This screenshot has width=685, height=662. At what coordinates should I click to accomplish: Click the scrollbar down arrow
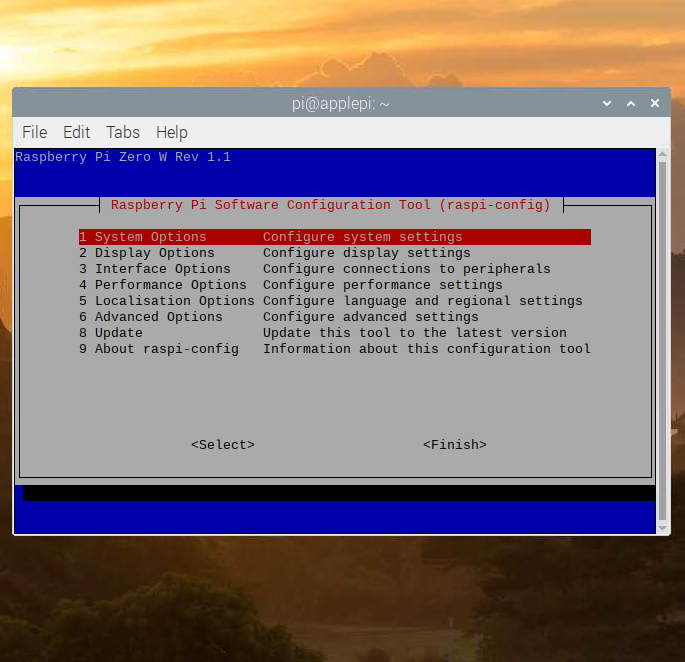point(662,529)
